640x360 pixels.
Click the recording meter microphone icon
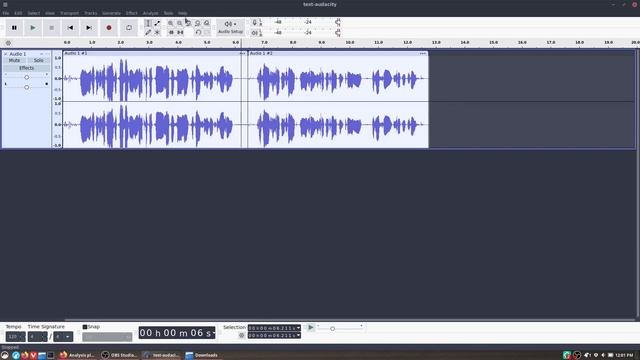coord(255,23)
